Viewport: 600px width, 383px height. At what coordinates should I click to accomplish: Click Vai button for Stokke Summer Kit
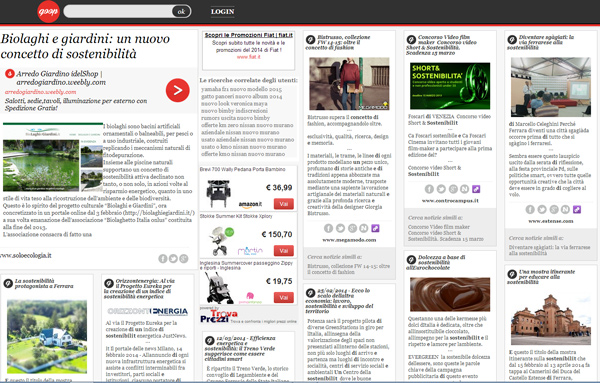(x=284, y=251)
